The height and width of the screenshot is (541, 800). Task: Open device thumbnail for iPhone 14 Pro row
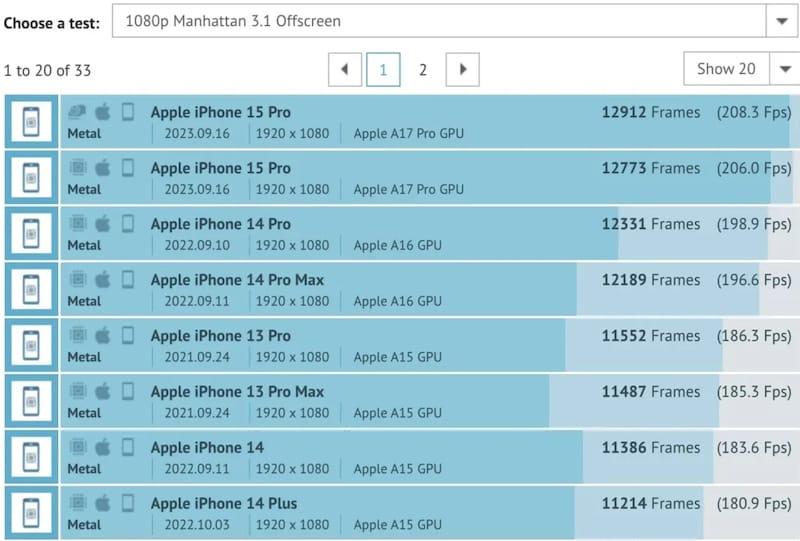point(31,233)
